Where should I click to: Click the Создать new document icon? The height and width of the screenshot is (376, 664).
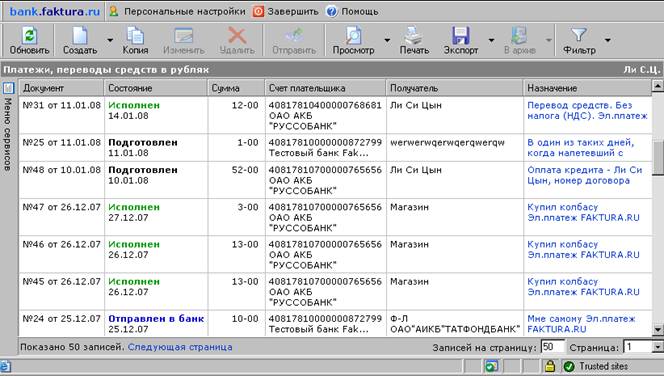(80, 36)
